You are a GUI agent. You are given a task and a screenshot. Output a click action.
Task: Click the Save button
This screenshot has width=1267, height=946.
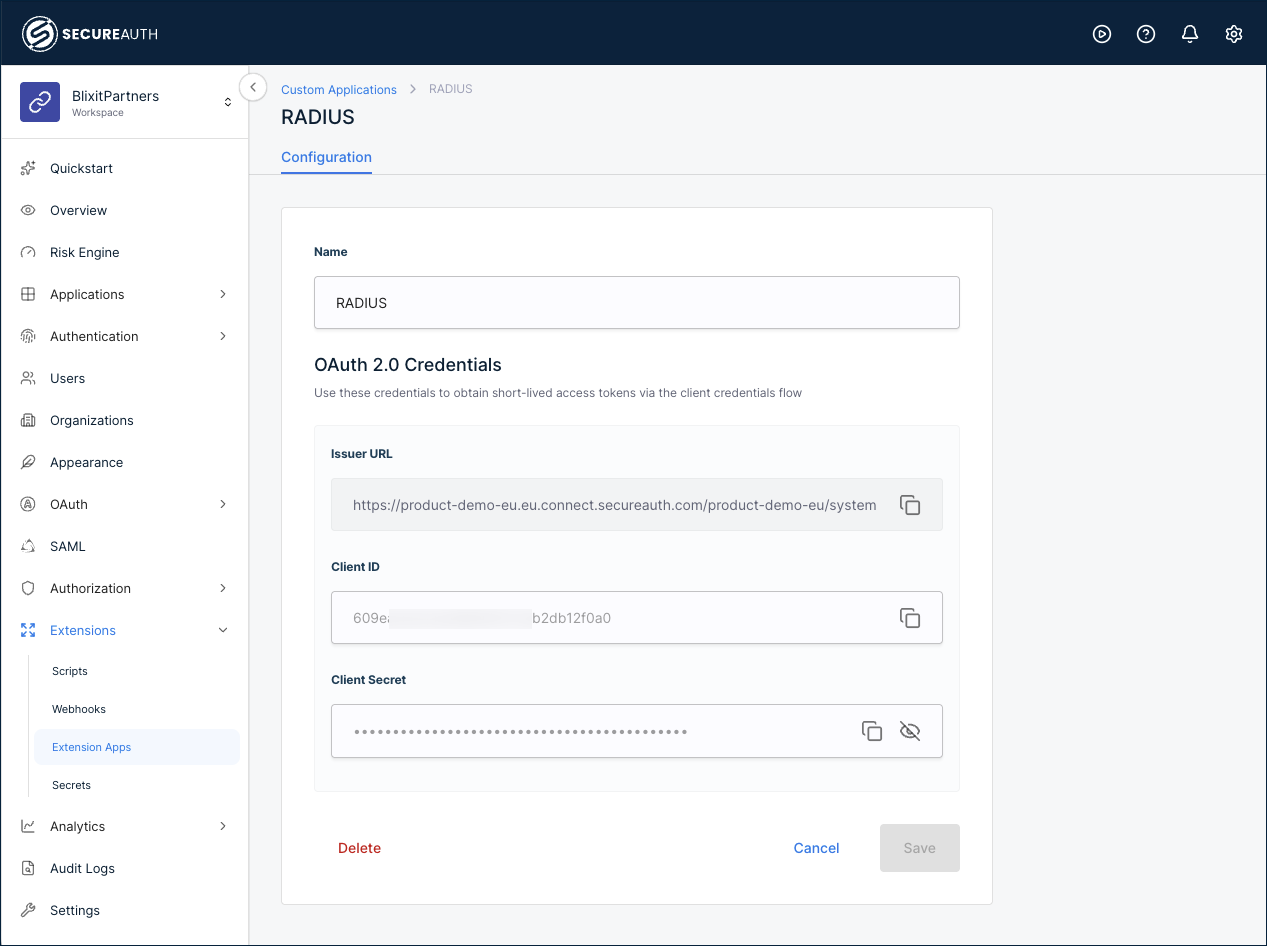coord(920,848)
